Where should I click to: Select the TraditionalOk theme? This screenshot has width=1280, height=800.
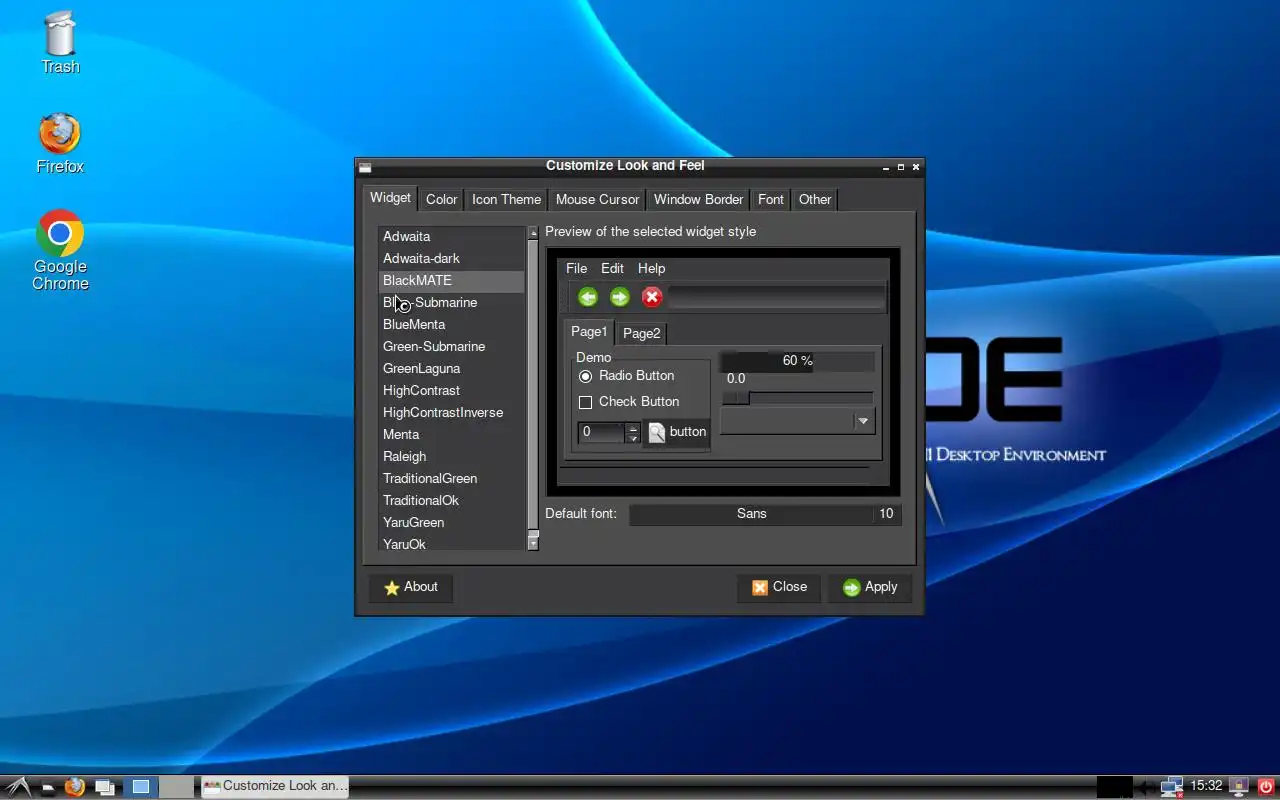[x=451, y=501]
